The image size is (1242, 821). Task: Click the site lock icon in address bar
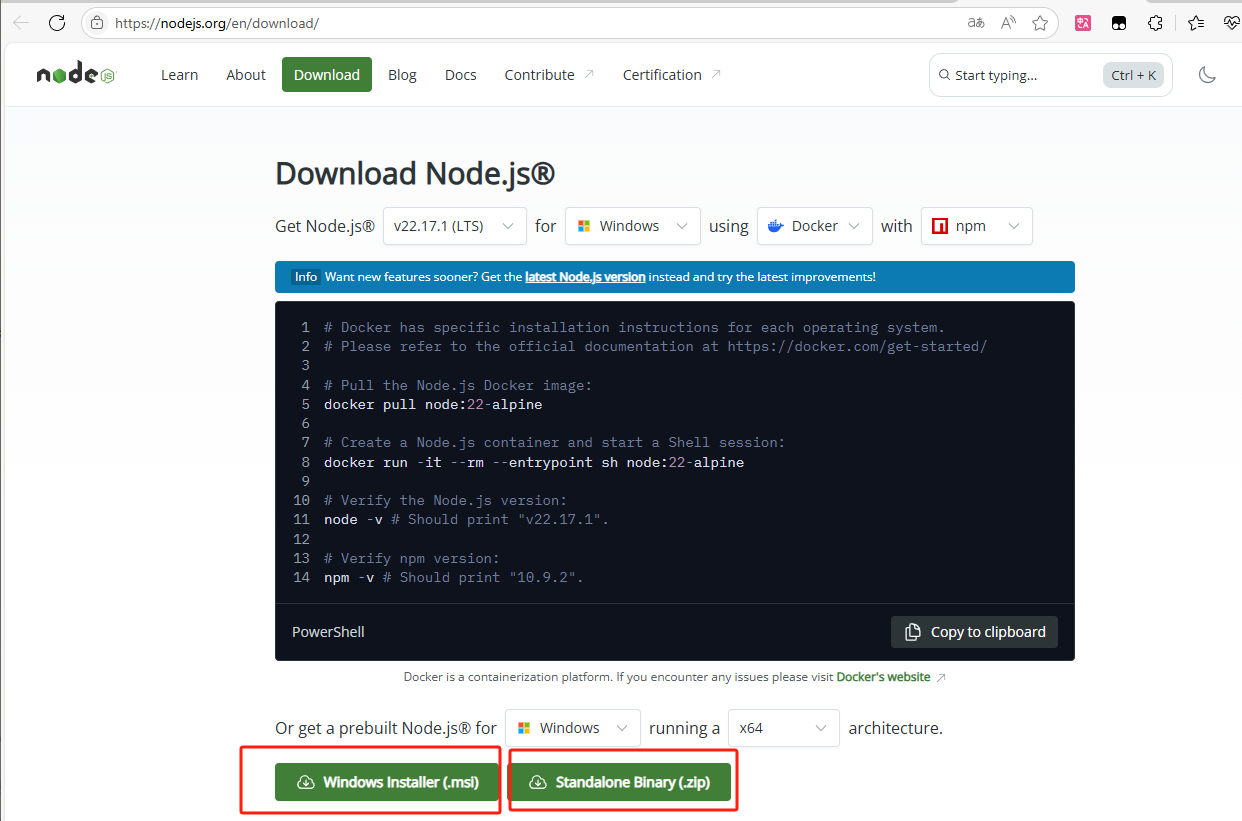click(x=97, y=23)
